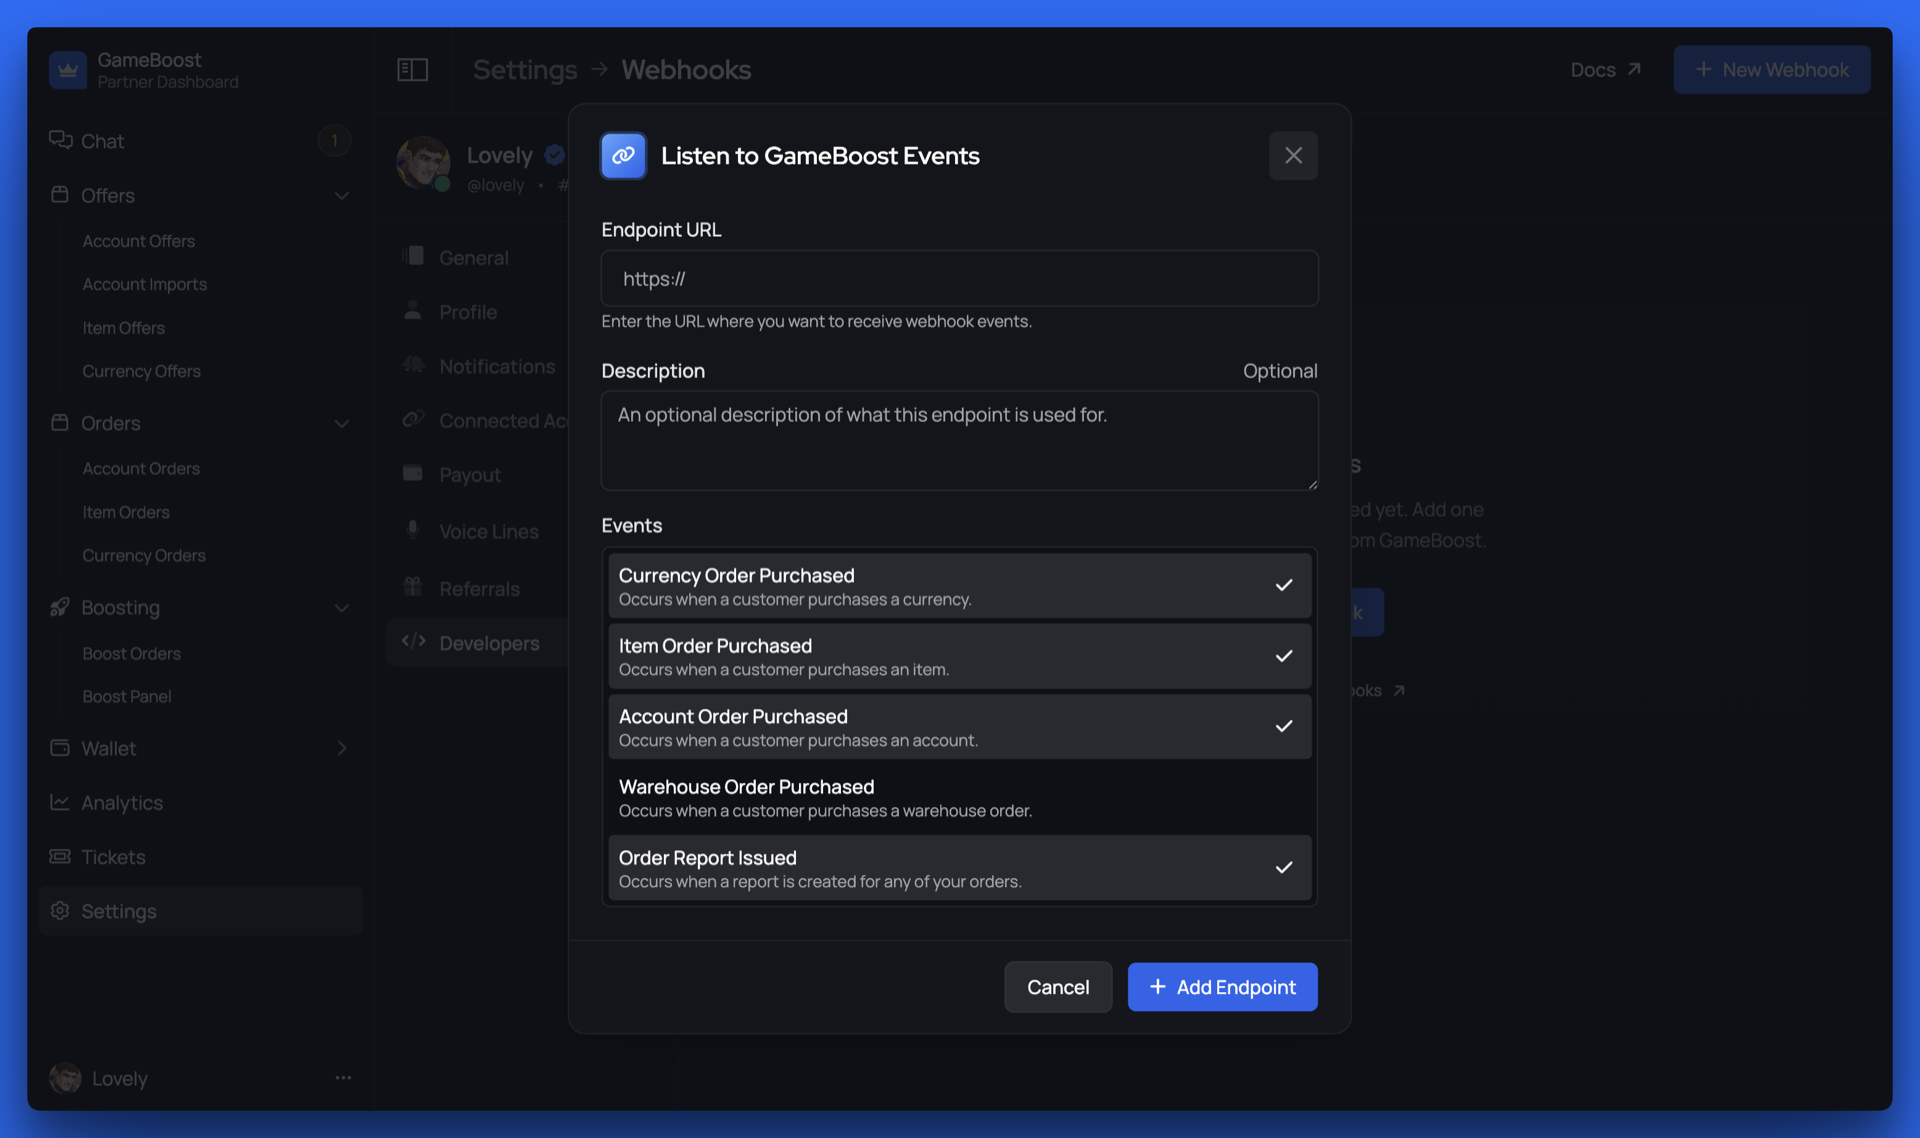Click the Analytics chart icon

point(60,802)
